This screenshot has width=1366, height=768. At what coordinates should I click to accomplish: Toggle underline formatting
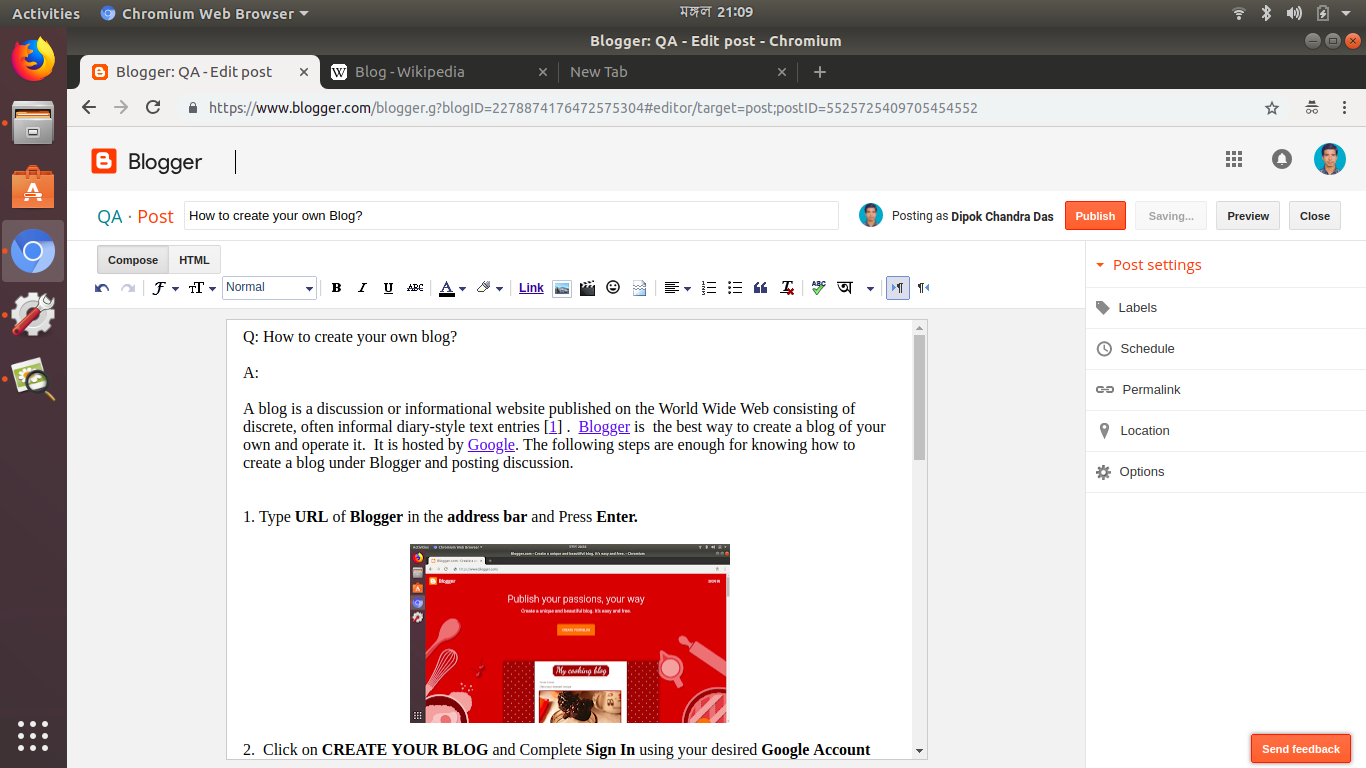389,288
